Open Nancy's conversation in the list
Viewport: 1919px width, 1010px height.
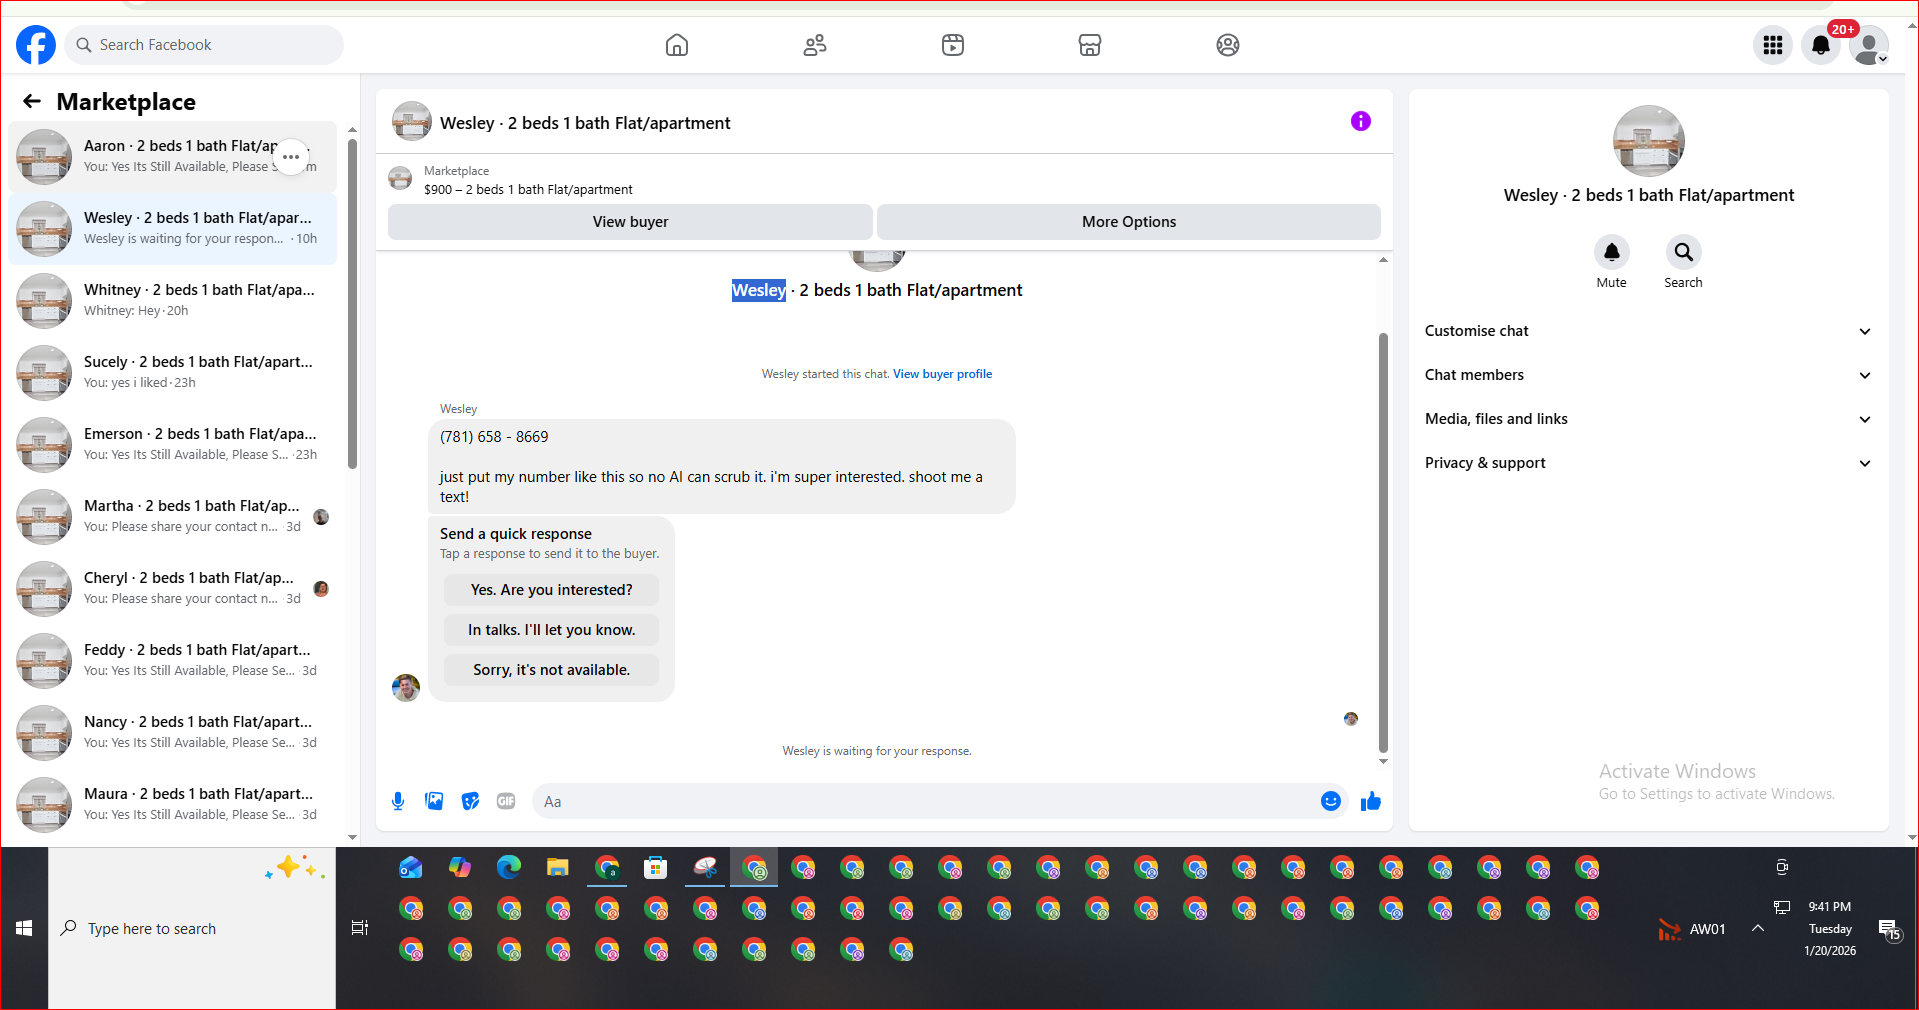(172, 733)
